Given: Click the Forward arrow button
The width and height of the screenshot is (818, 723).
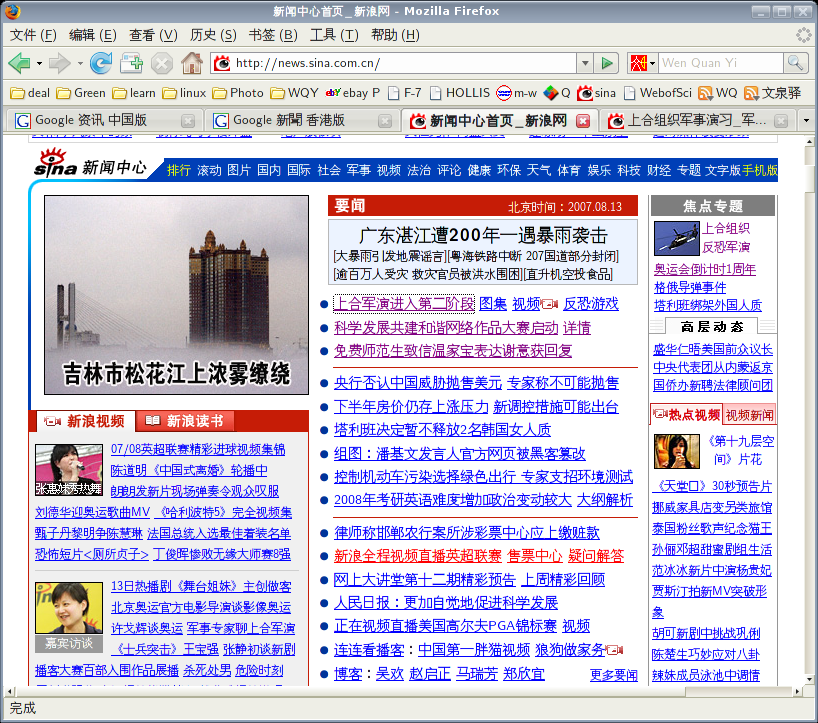Looking at the screenshot, I should [59, 63].
